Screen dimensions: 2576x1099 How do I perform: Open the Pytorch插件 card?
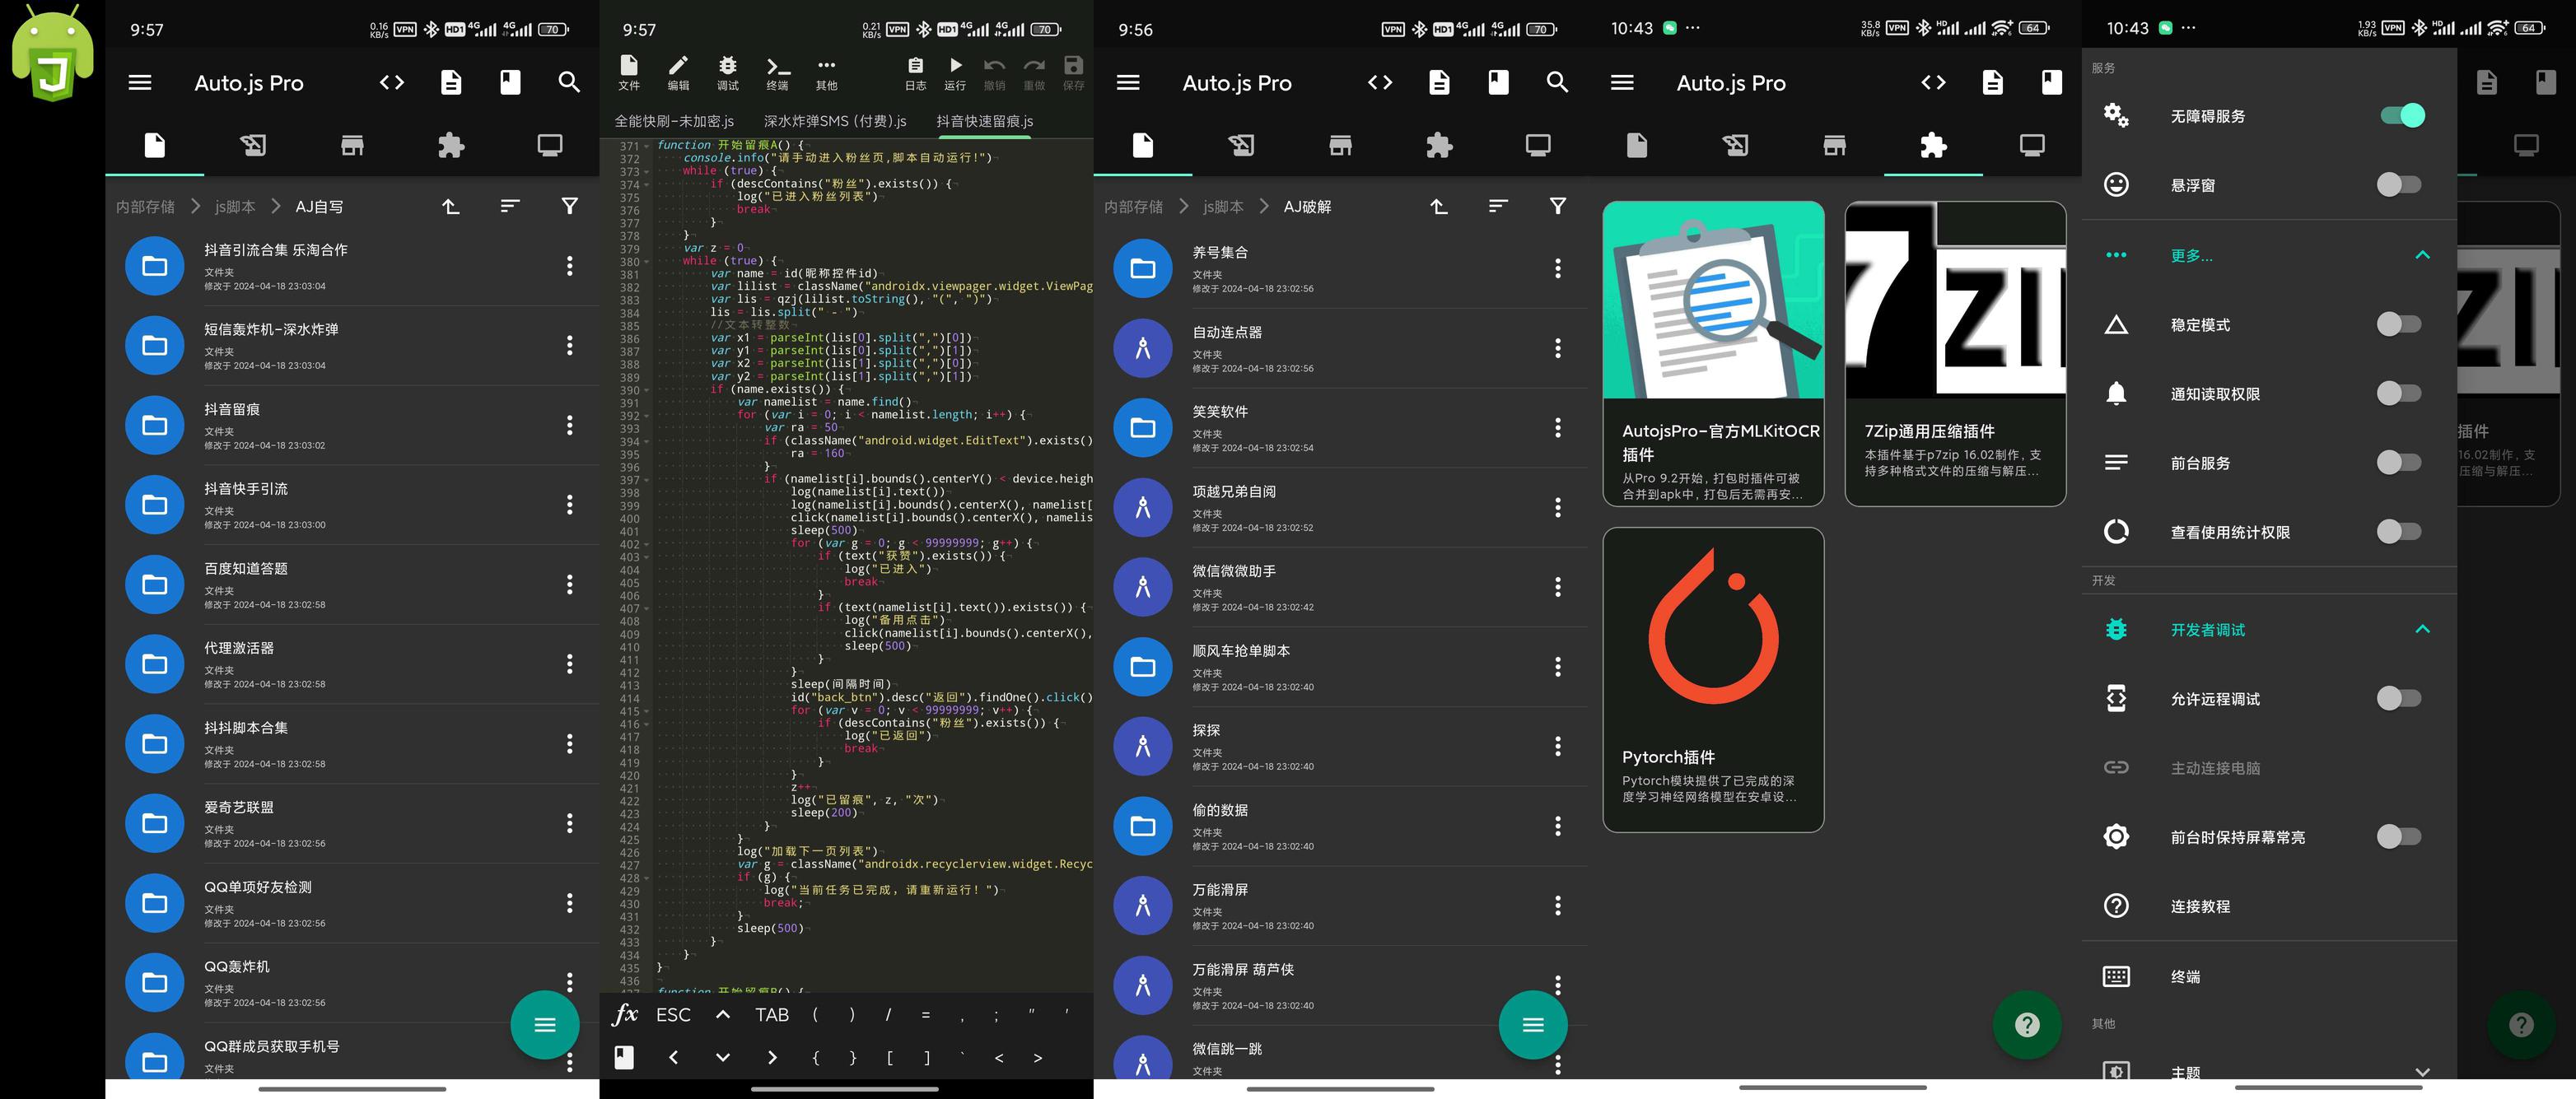tap(1713, 680)
